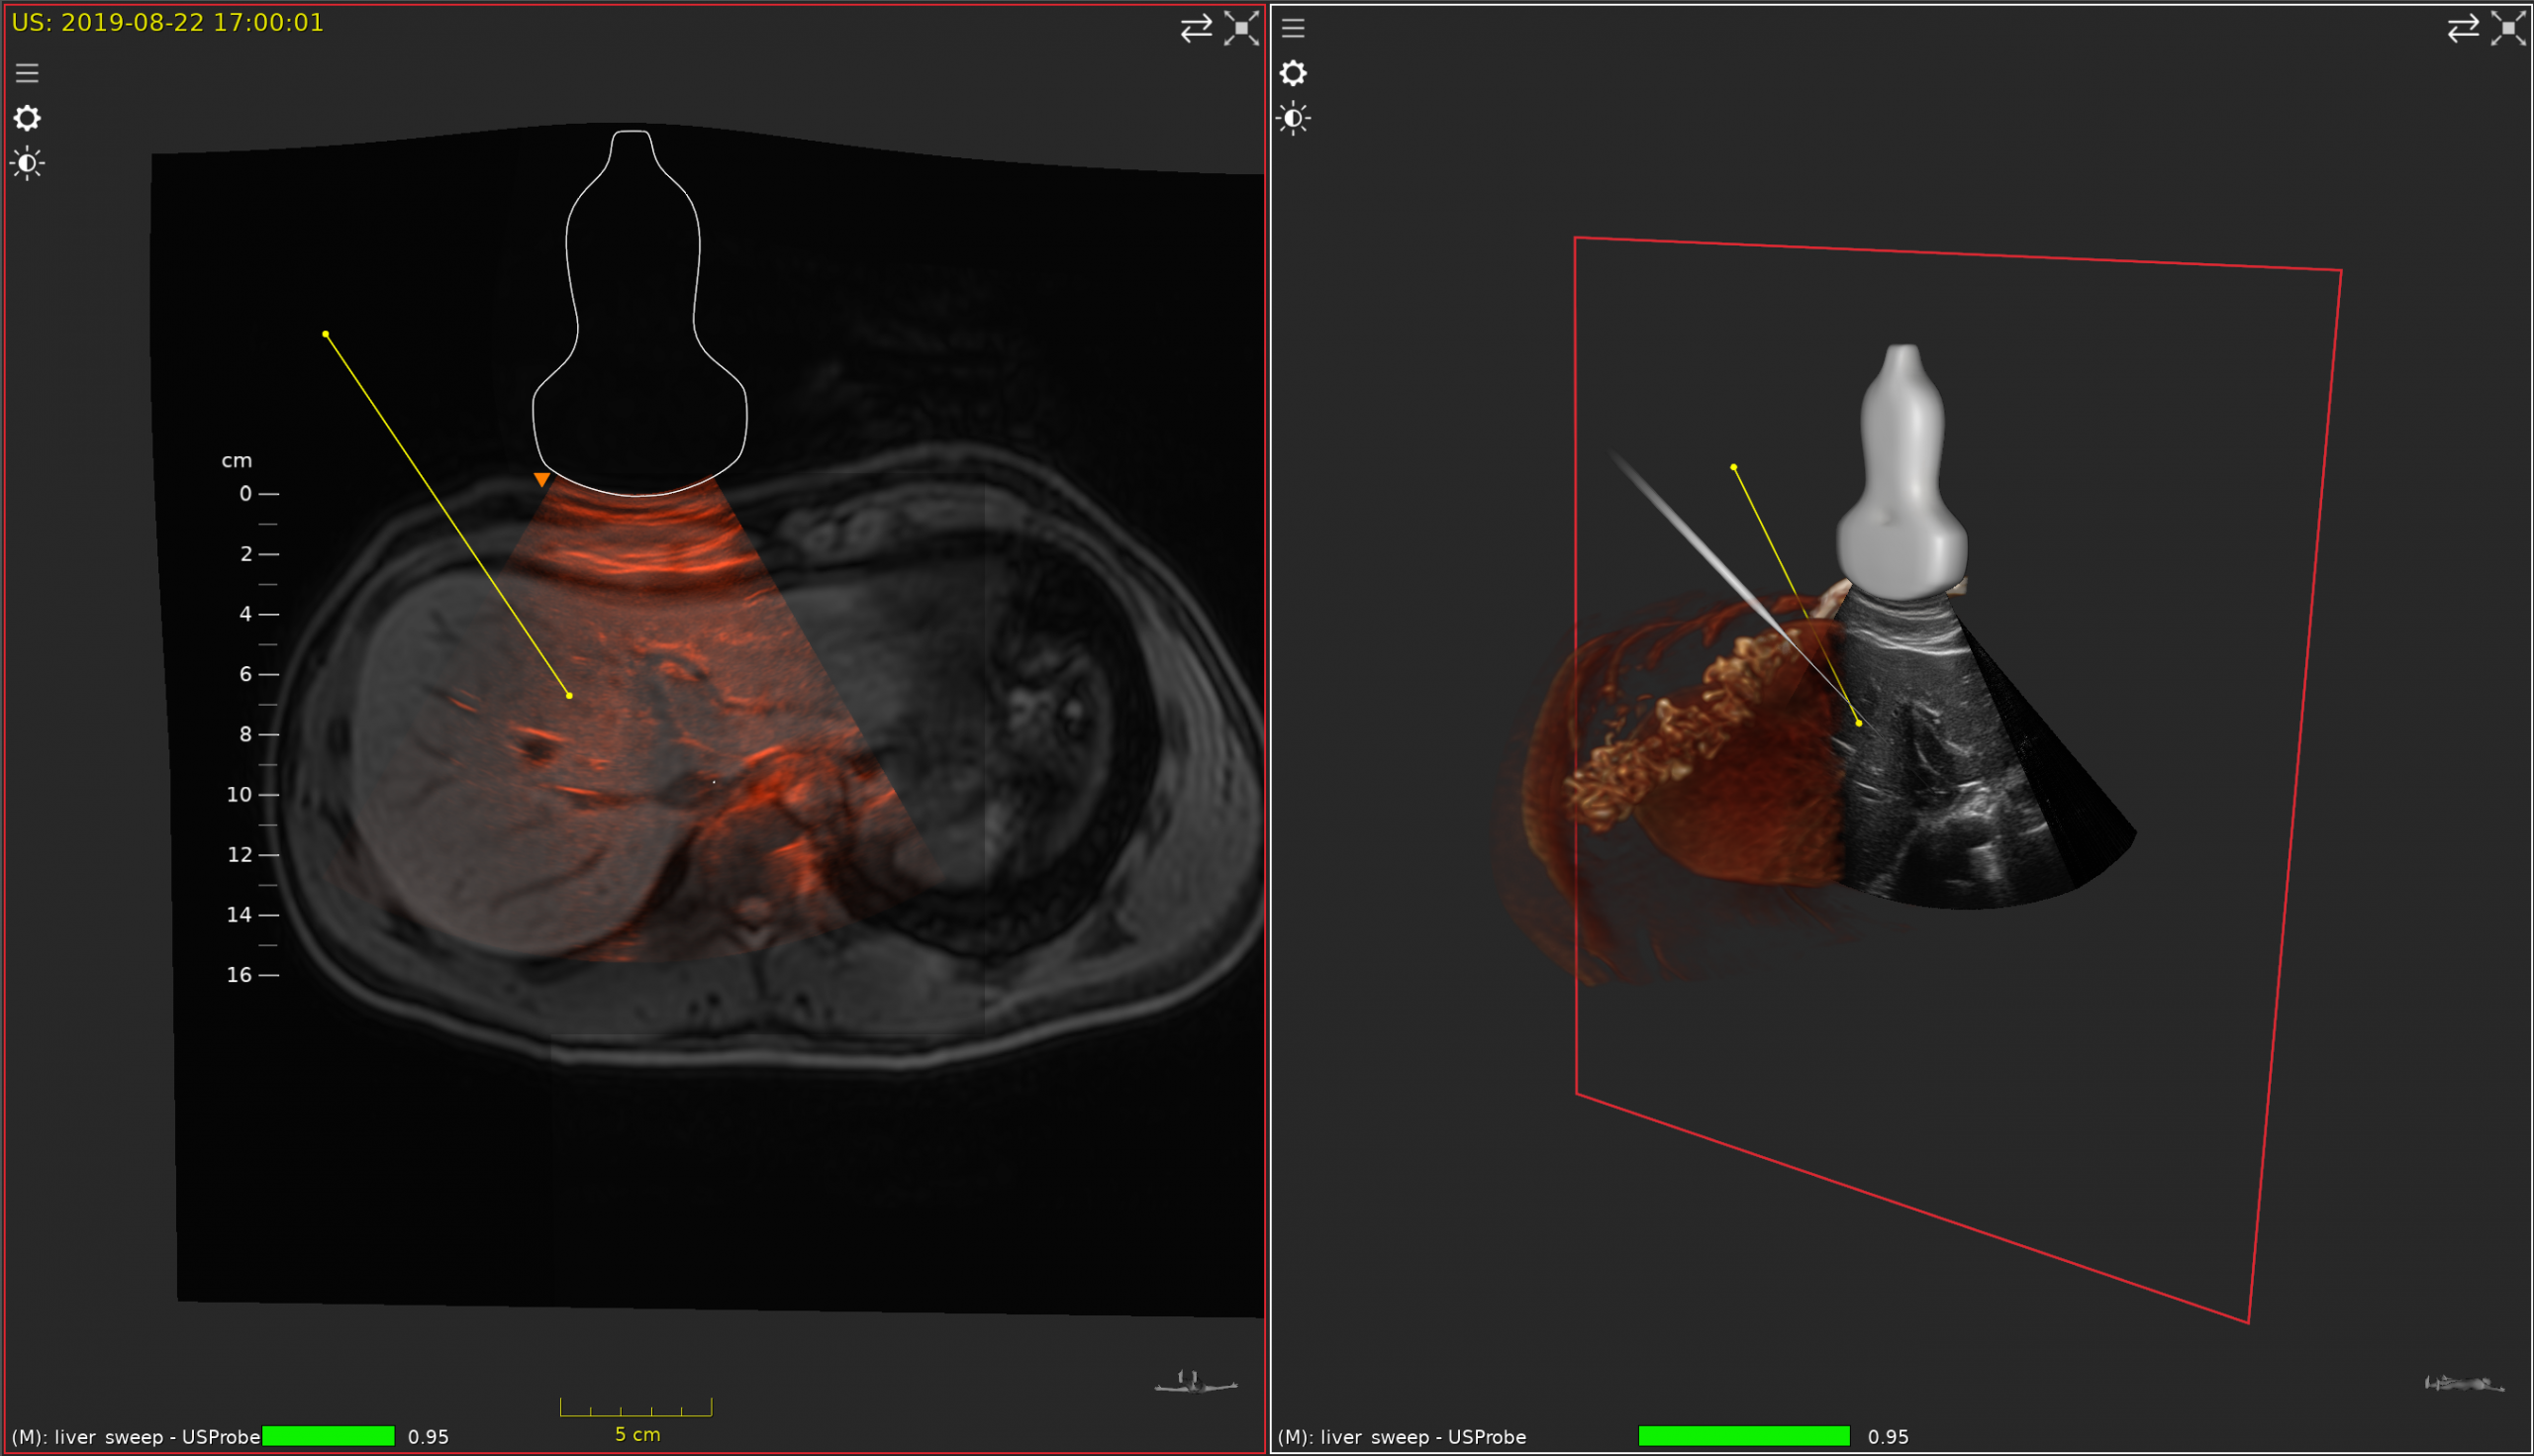Click green tracking quality bar, left view
Image resolution: width=2534 pixels, height=1456 pixels.
pyautogui.click(x=328, y=1436)
